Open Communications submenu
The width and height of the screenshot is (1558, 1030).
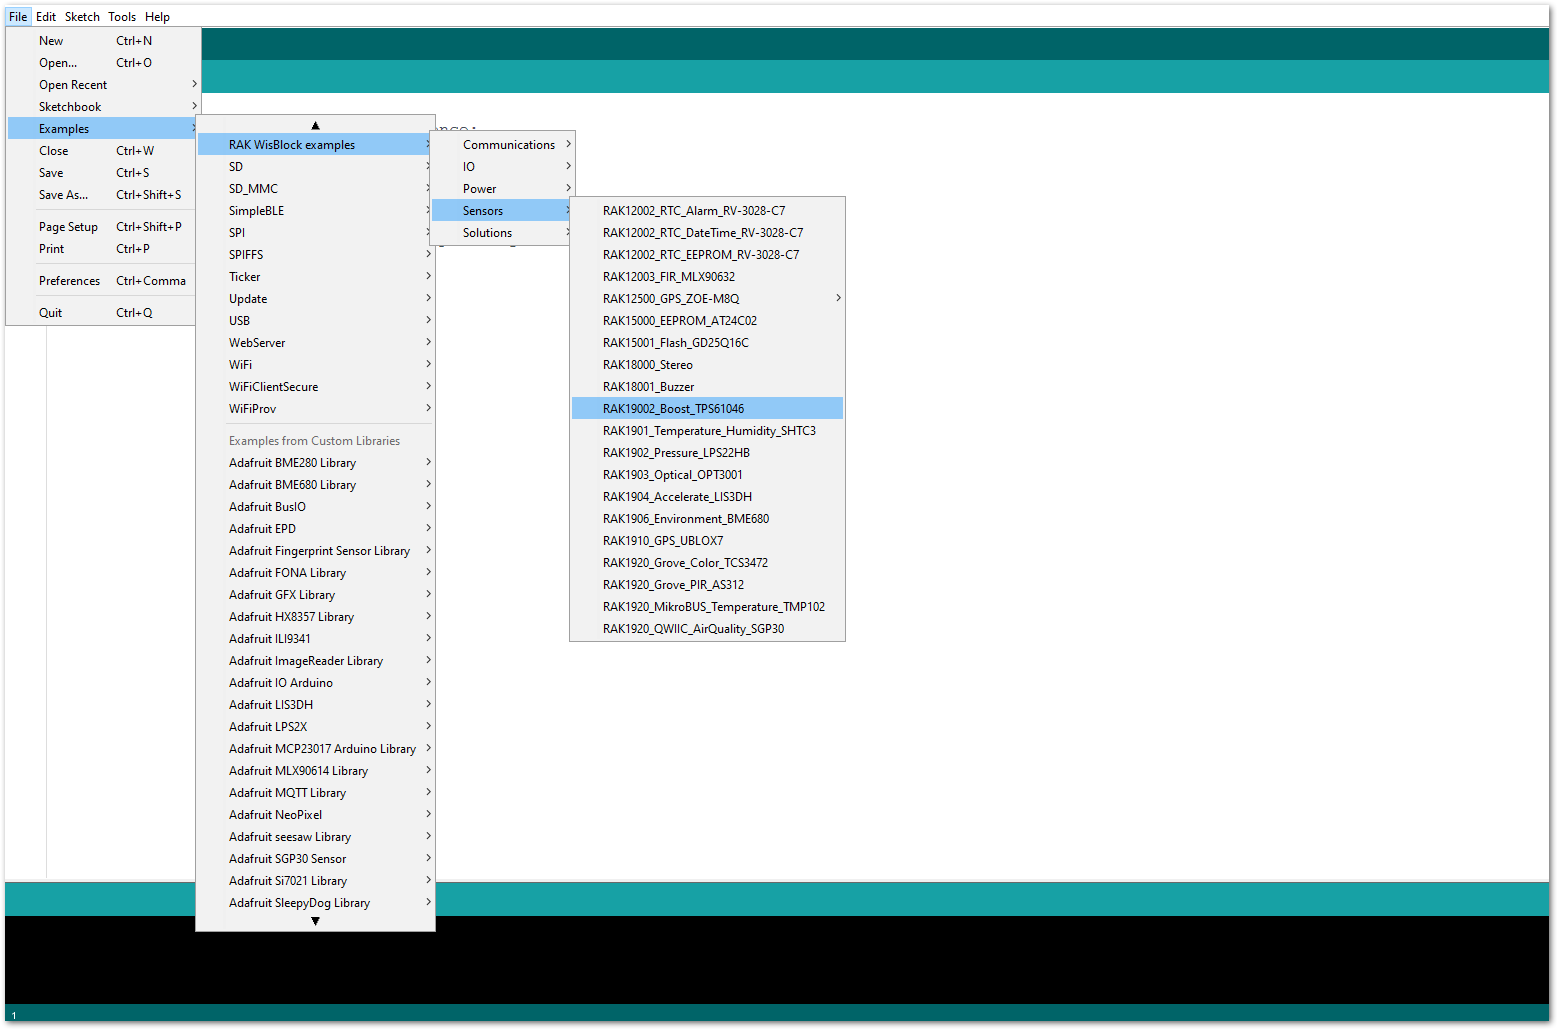503,145
